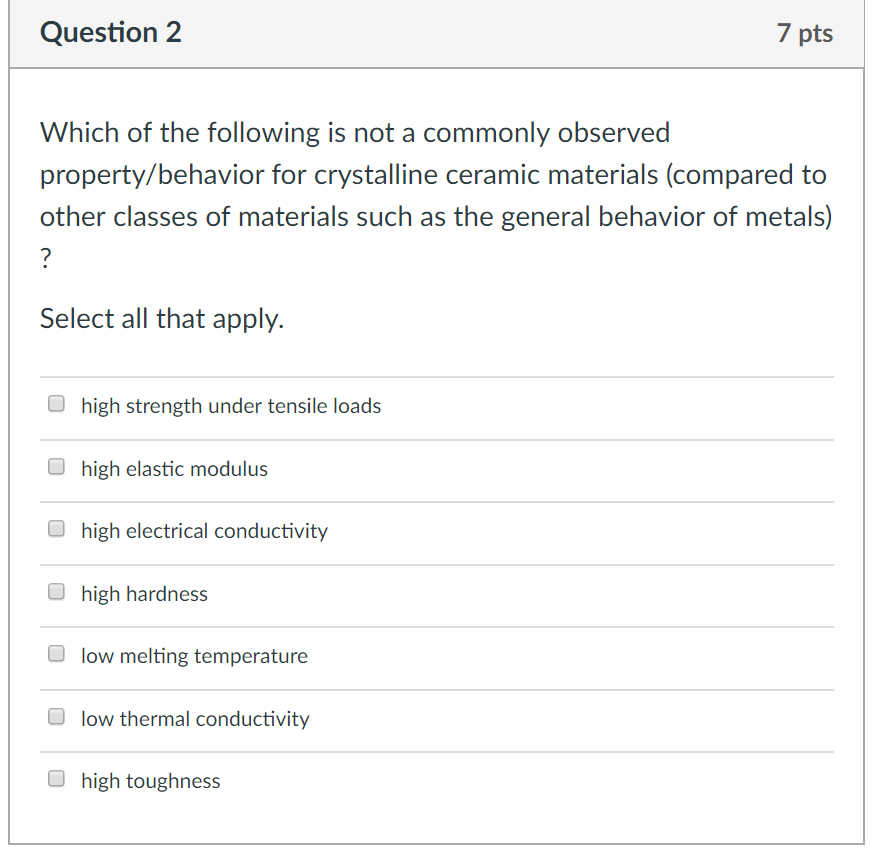
Task: Click the 'high electrical conductivity' label text
Action: click(204, 531)
